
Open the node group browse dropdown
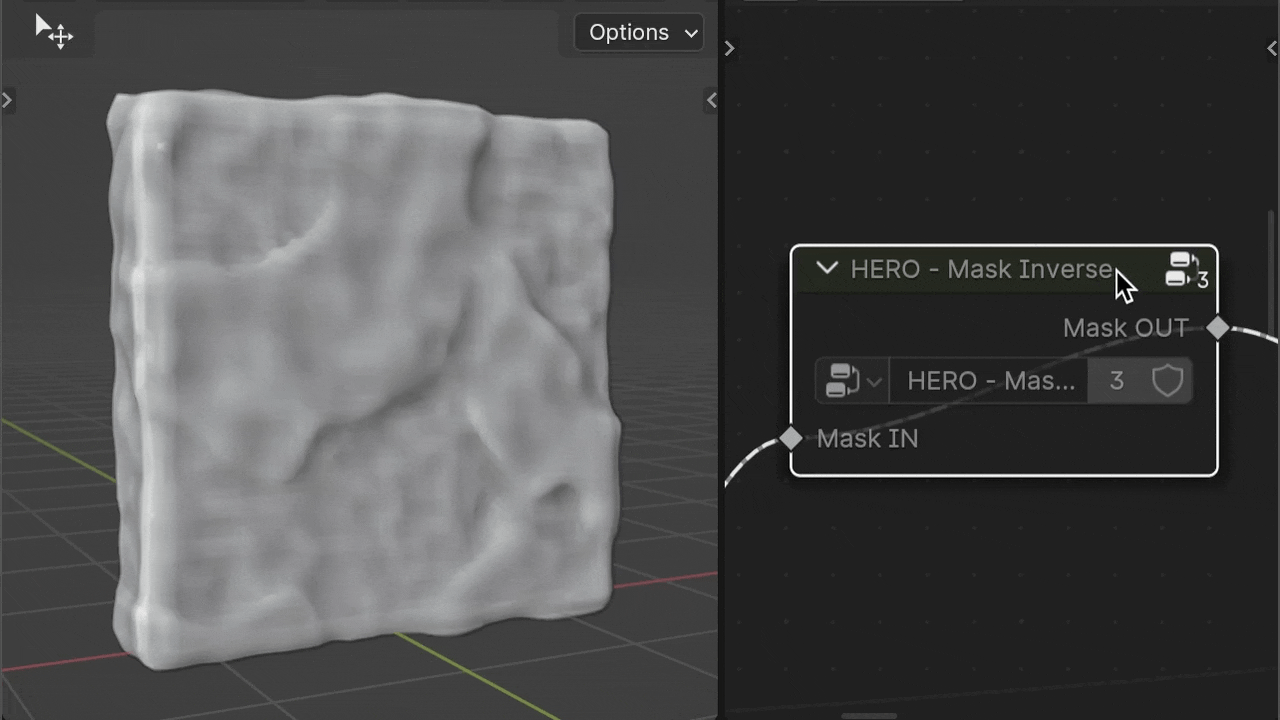point(852,381)
